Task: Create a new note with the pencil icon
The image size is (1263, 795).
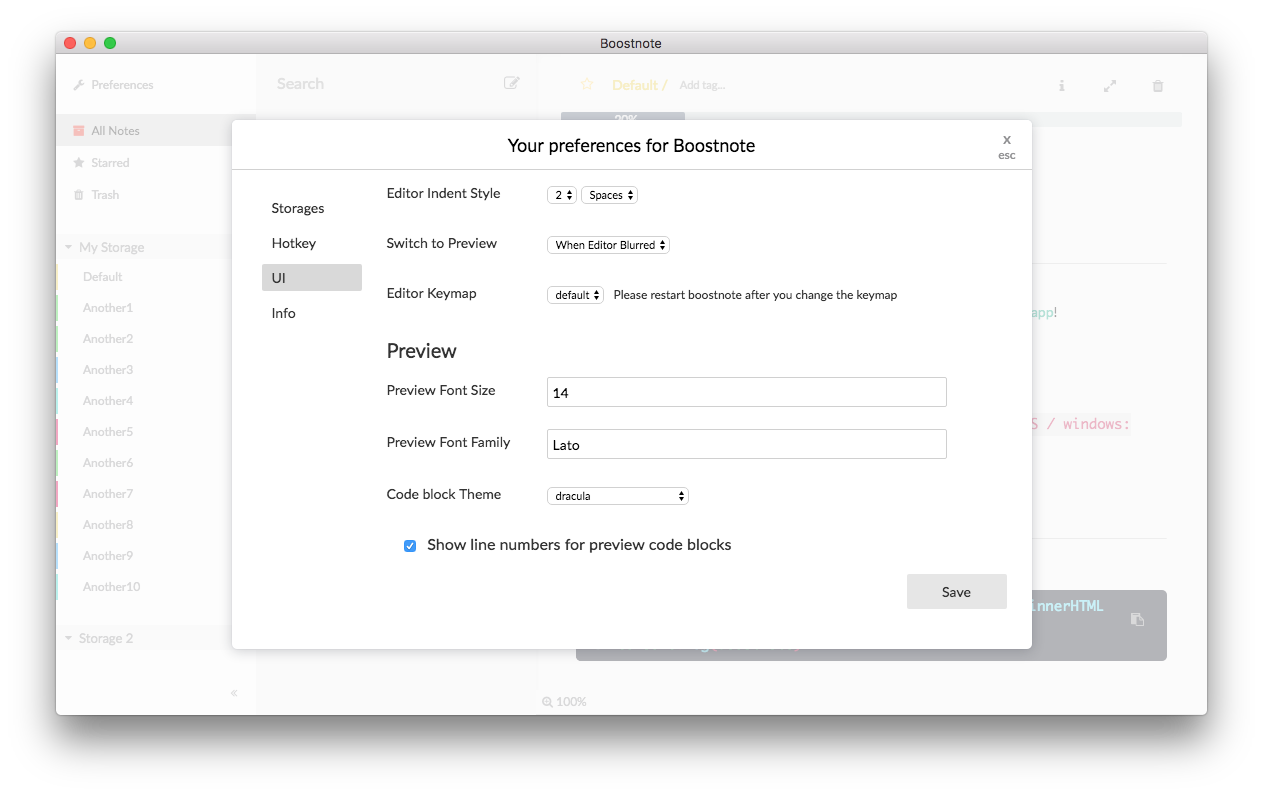Action: (511, 84)
